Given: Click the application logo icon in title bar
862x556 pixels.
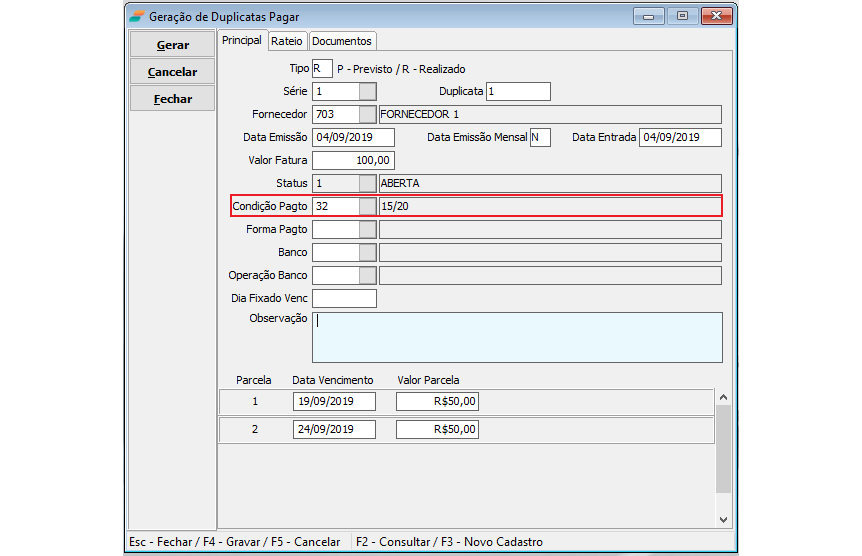Looking at the screenshot, I should pyautogui.click(x=135, y=16).
